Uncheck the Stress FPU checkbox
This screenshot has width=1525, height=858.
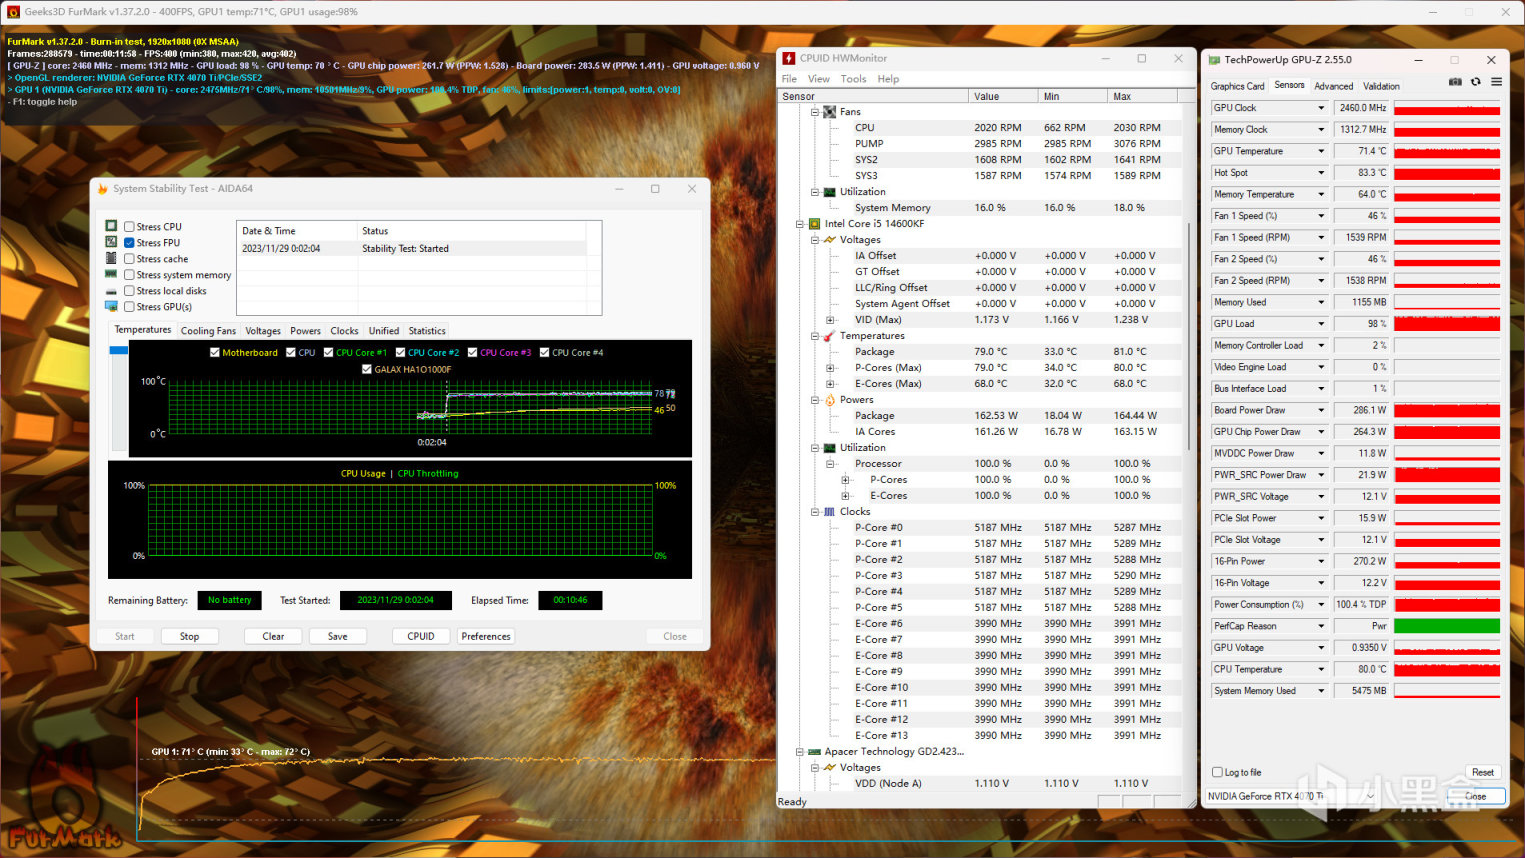(129, 243)
